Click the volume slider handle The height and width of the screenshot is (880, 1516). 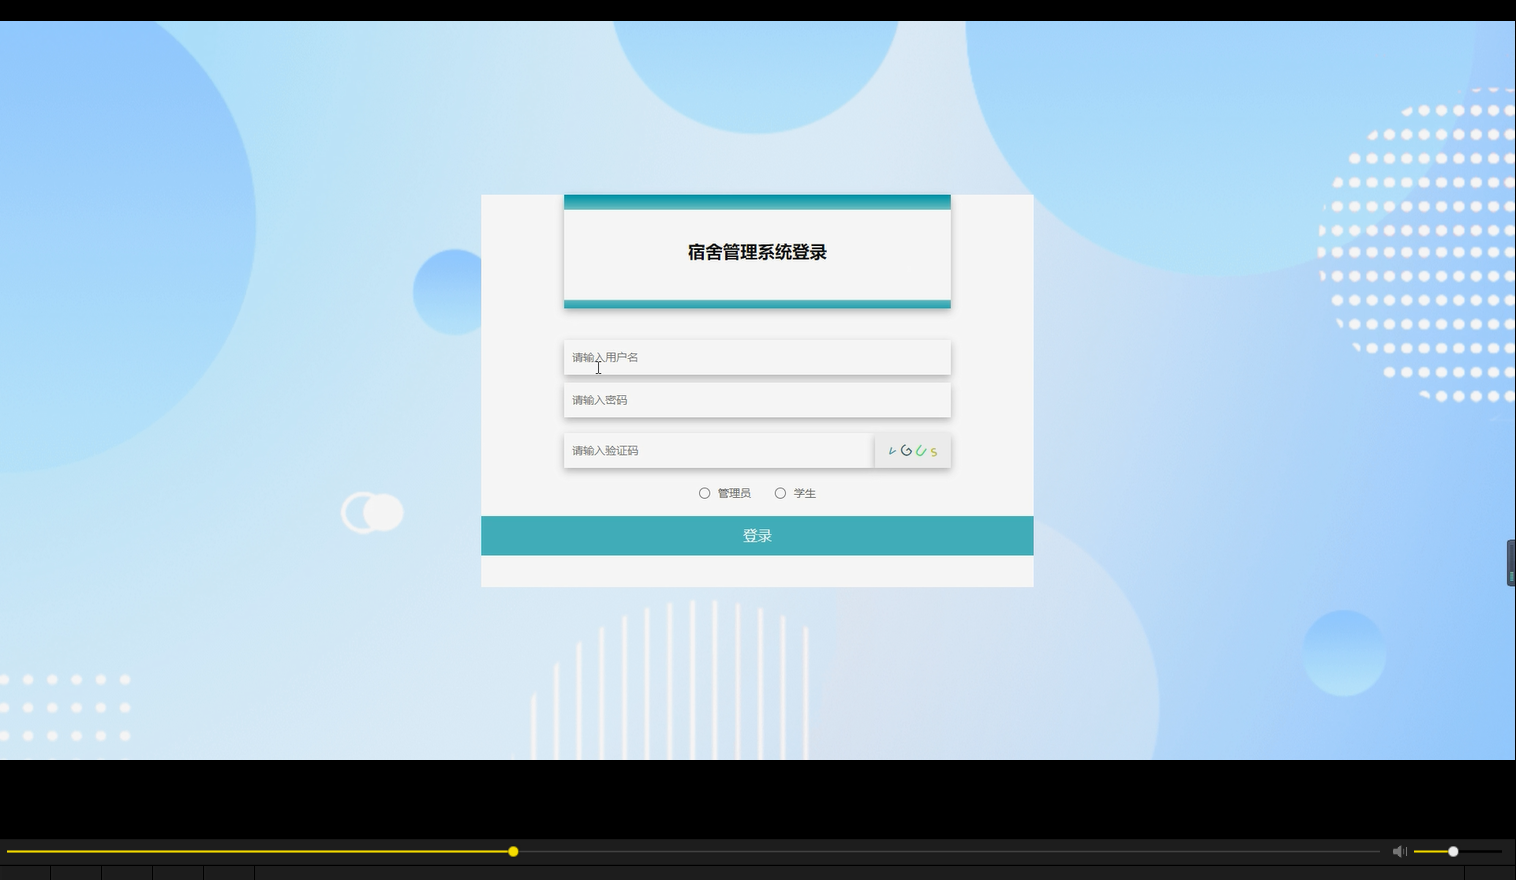1451,851
